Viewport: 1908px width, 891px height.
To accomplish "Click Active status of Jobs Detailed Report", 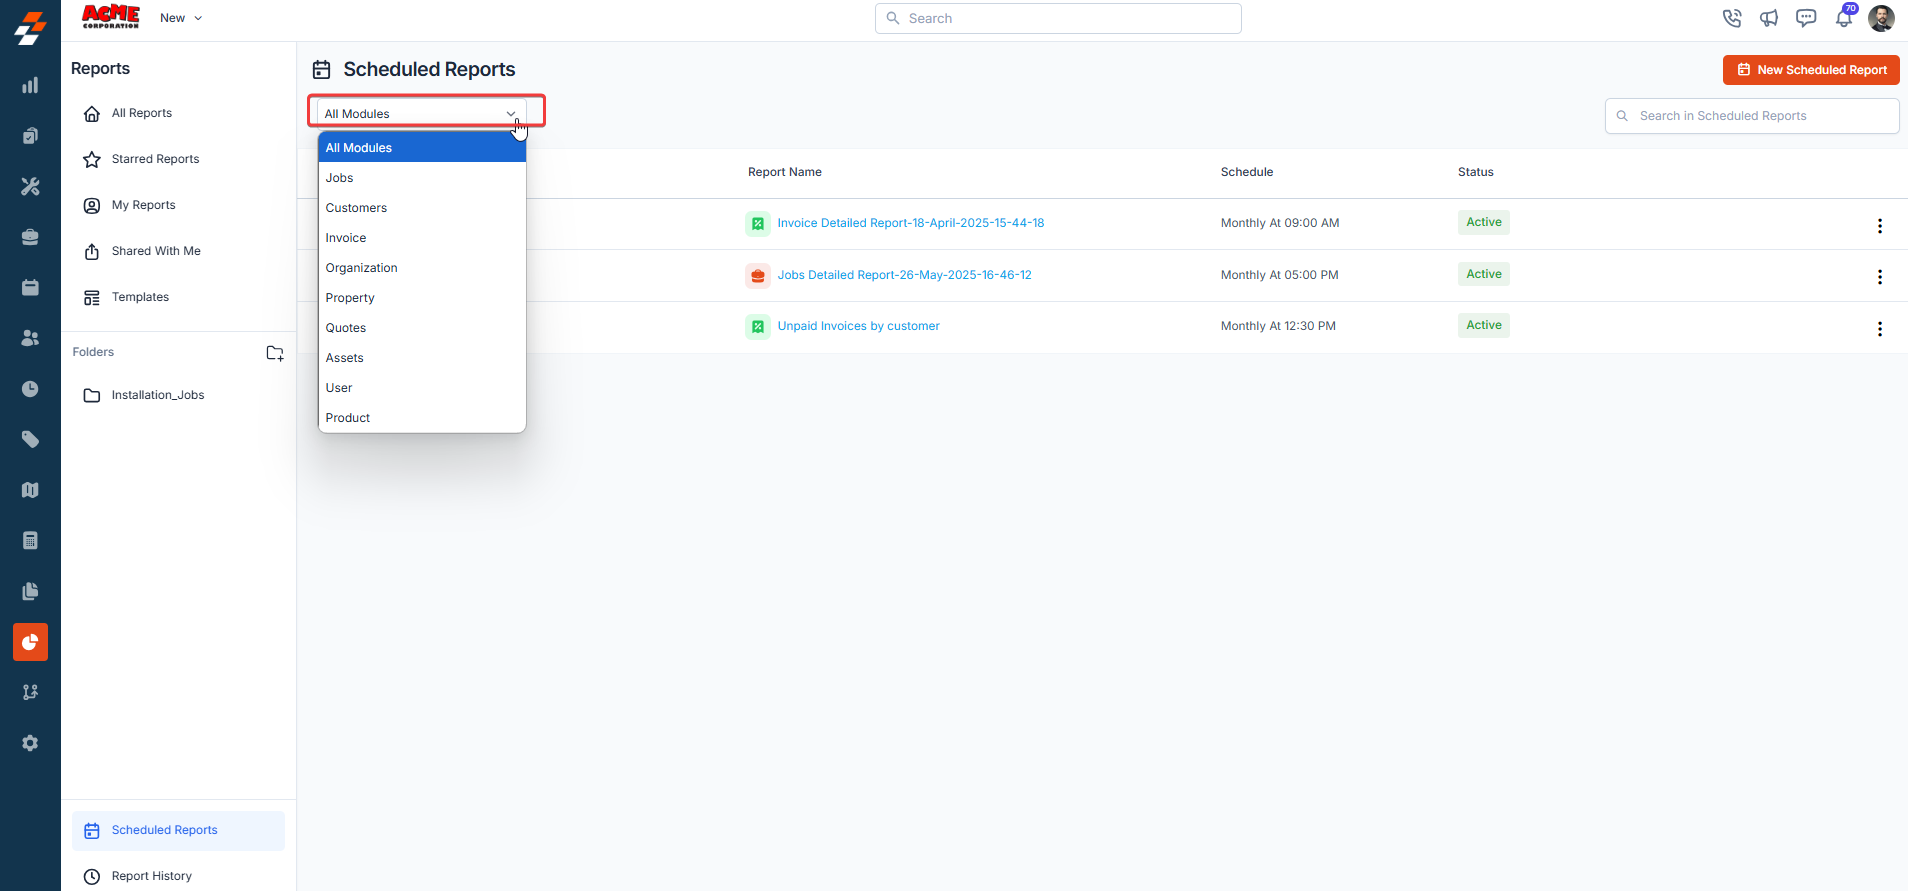I will coord(1484,274).
